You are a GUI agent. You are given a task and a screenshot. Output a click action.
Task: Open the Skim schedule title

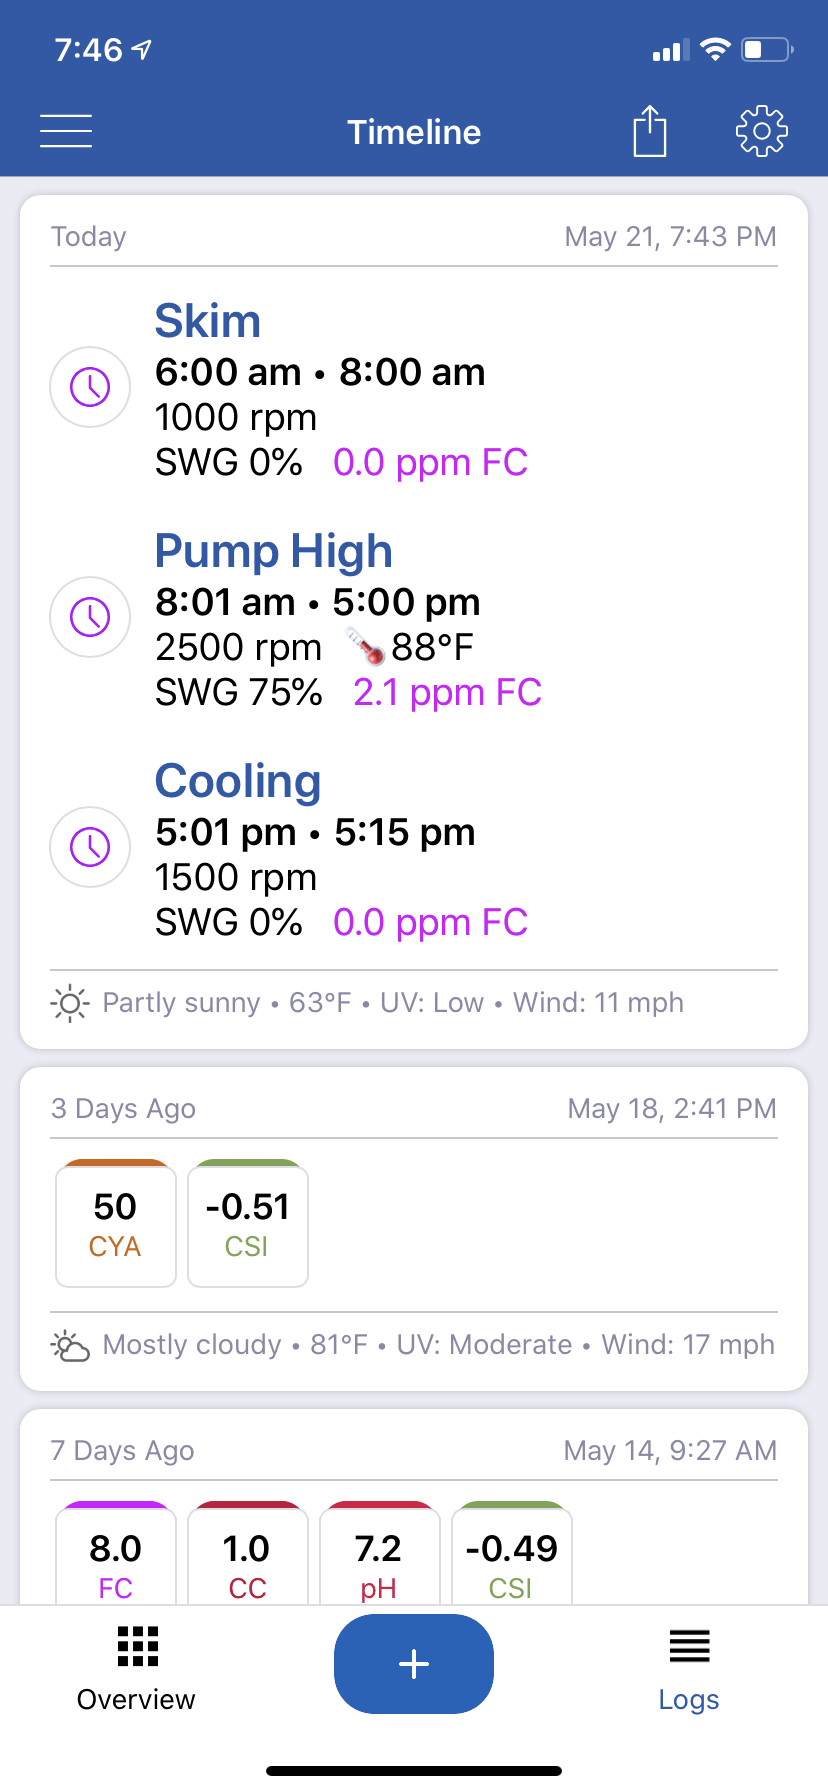tap(207, 321)
